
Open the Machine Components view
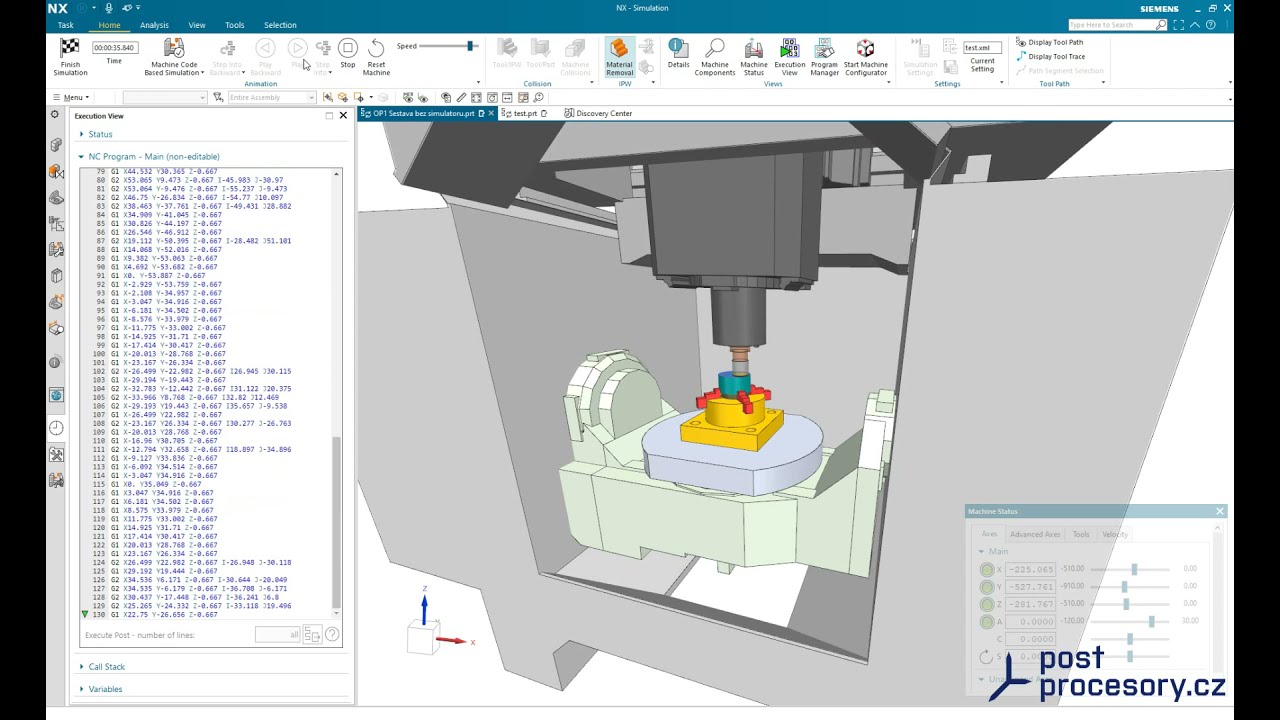[715, 57]
